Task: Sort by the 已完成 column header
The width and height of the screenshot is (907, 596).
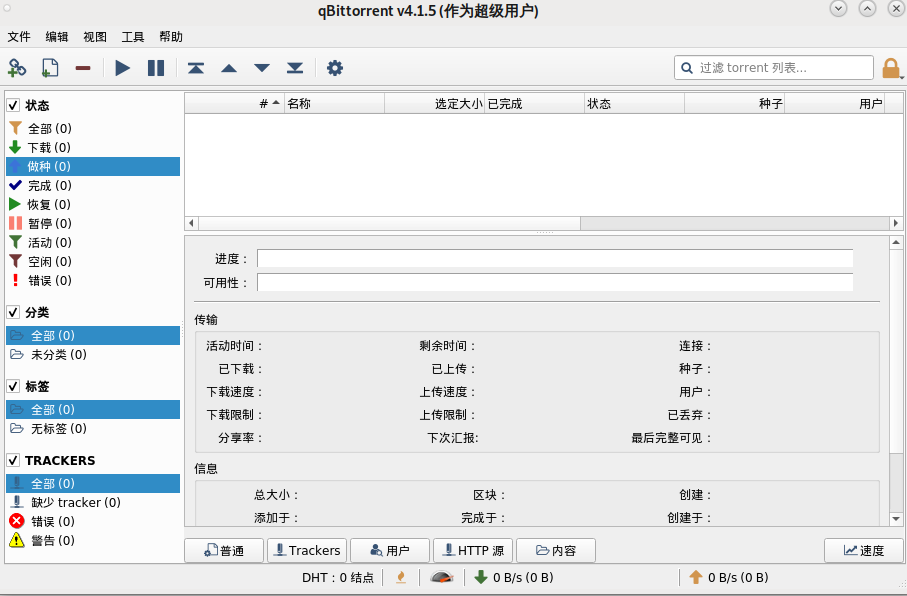Action: [x=534, y=104]
